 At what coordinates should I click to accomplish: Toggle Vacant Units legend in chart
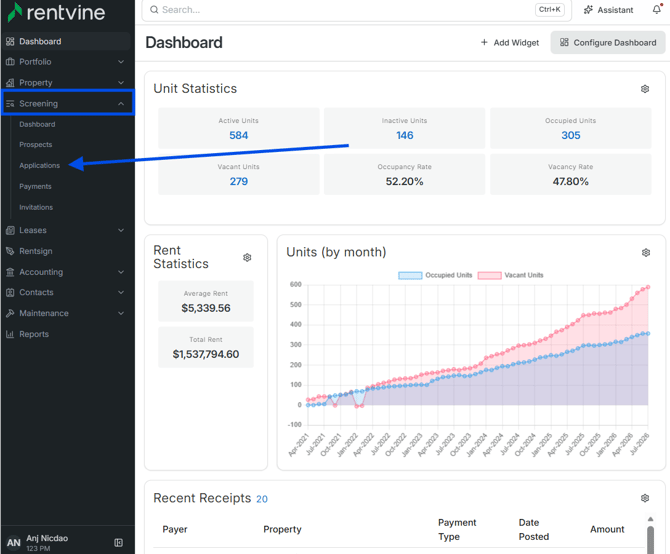pos(511,275)
